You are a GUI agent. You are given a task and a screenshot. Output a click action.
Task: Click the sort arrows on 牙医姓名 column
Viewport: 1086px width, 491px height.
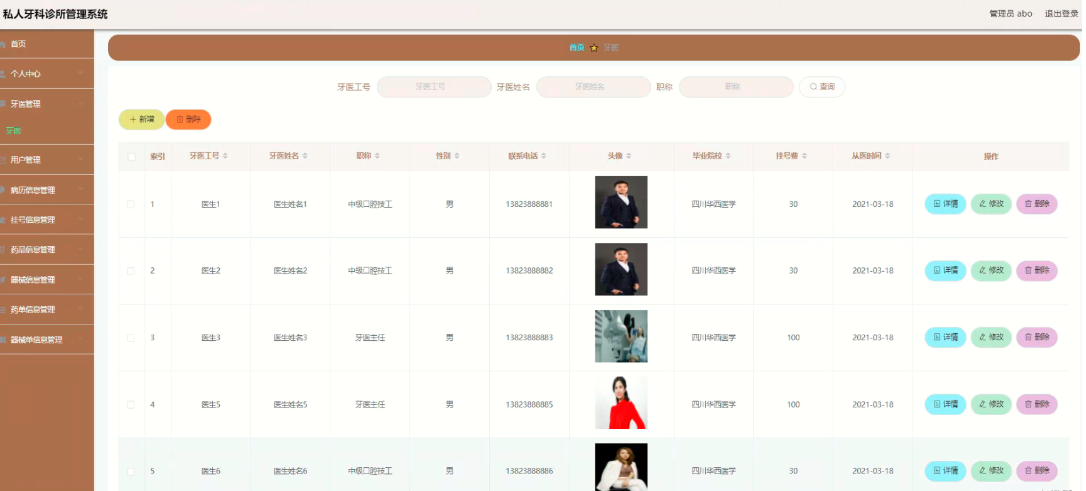(x=305, y=157)
